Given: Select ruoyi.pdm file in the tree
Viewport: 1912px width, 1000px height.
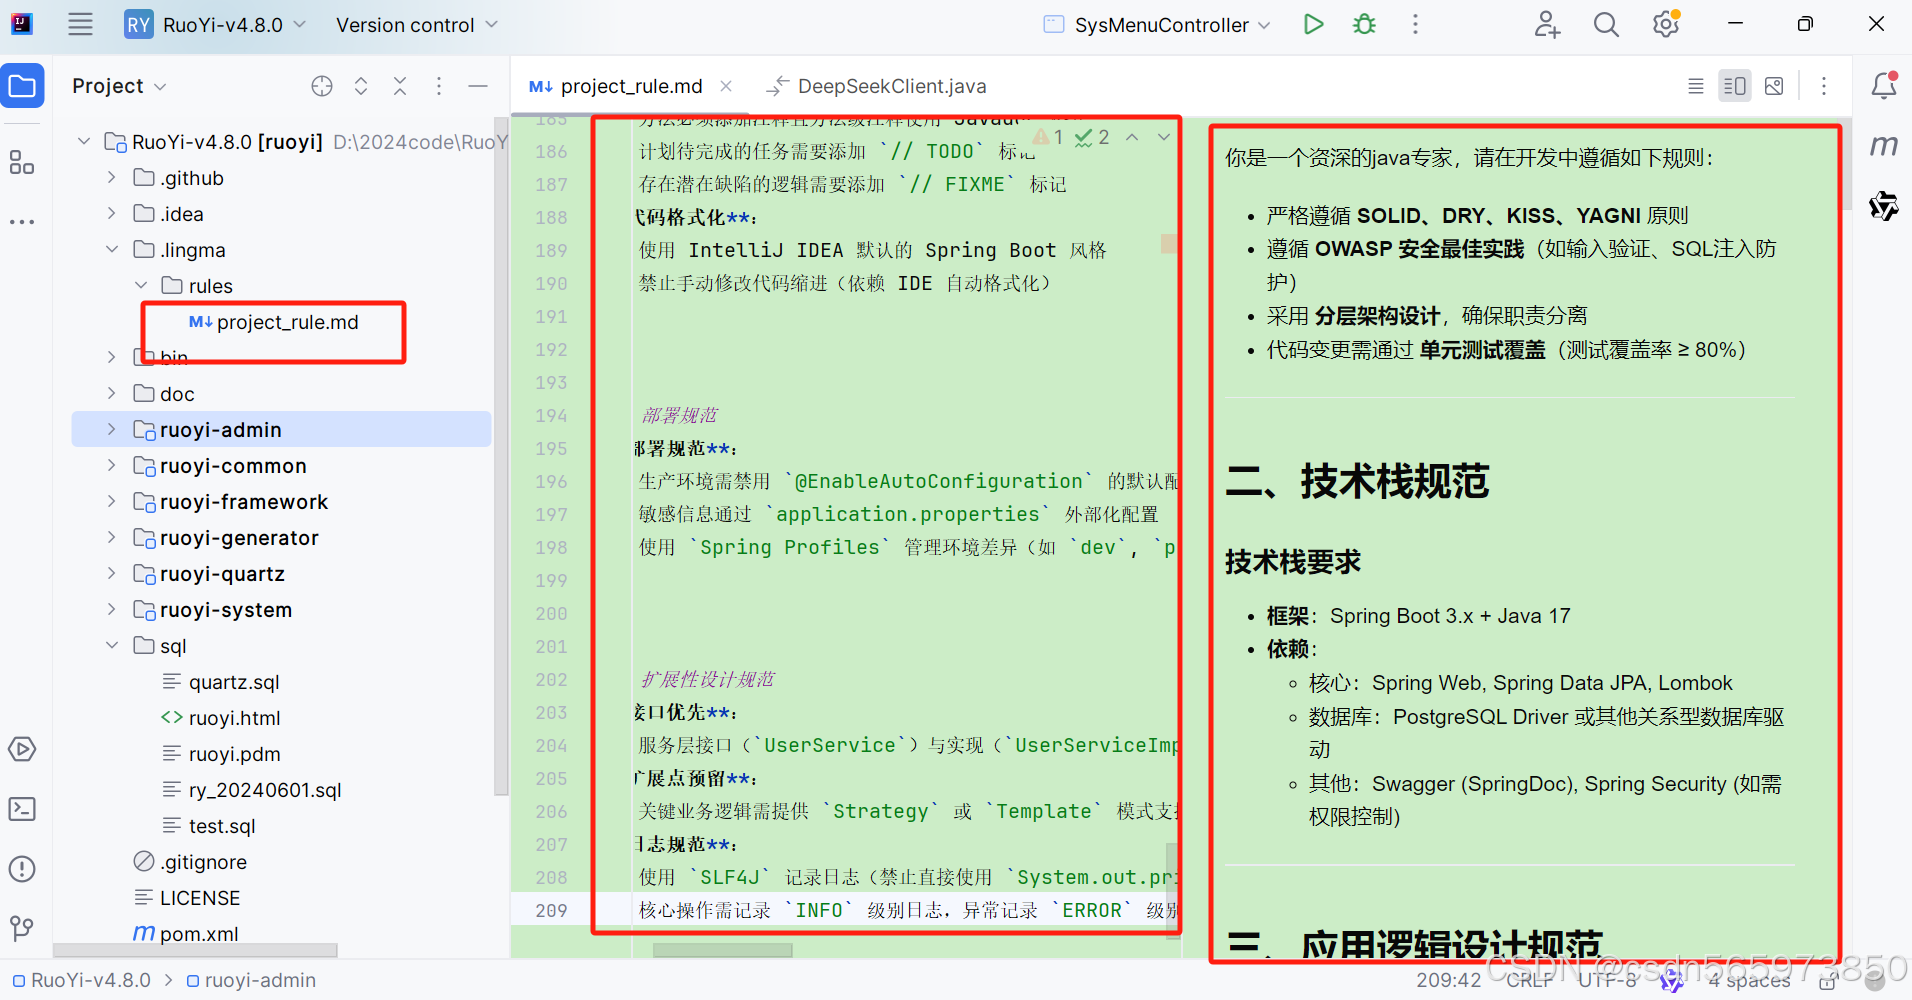Looking at the screenshot, I should [222, 754].
